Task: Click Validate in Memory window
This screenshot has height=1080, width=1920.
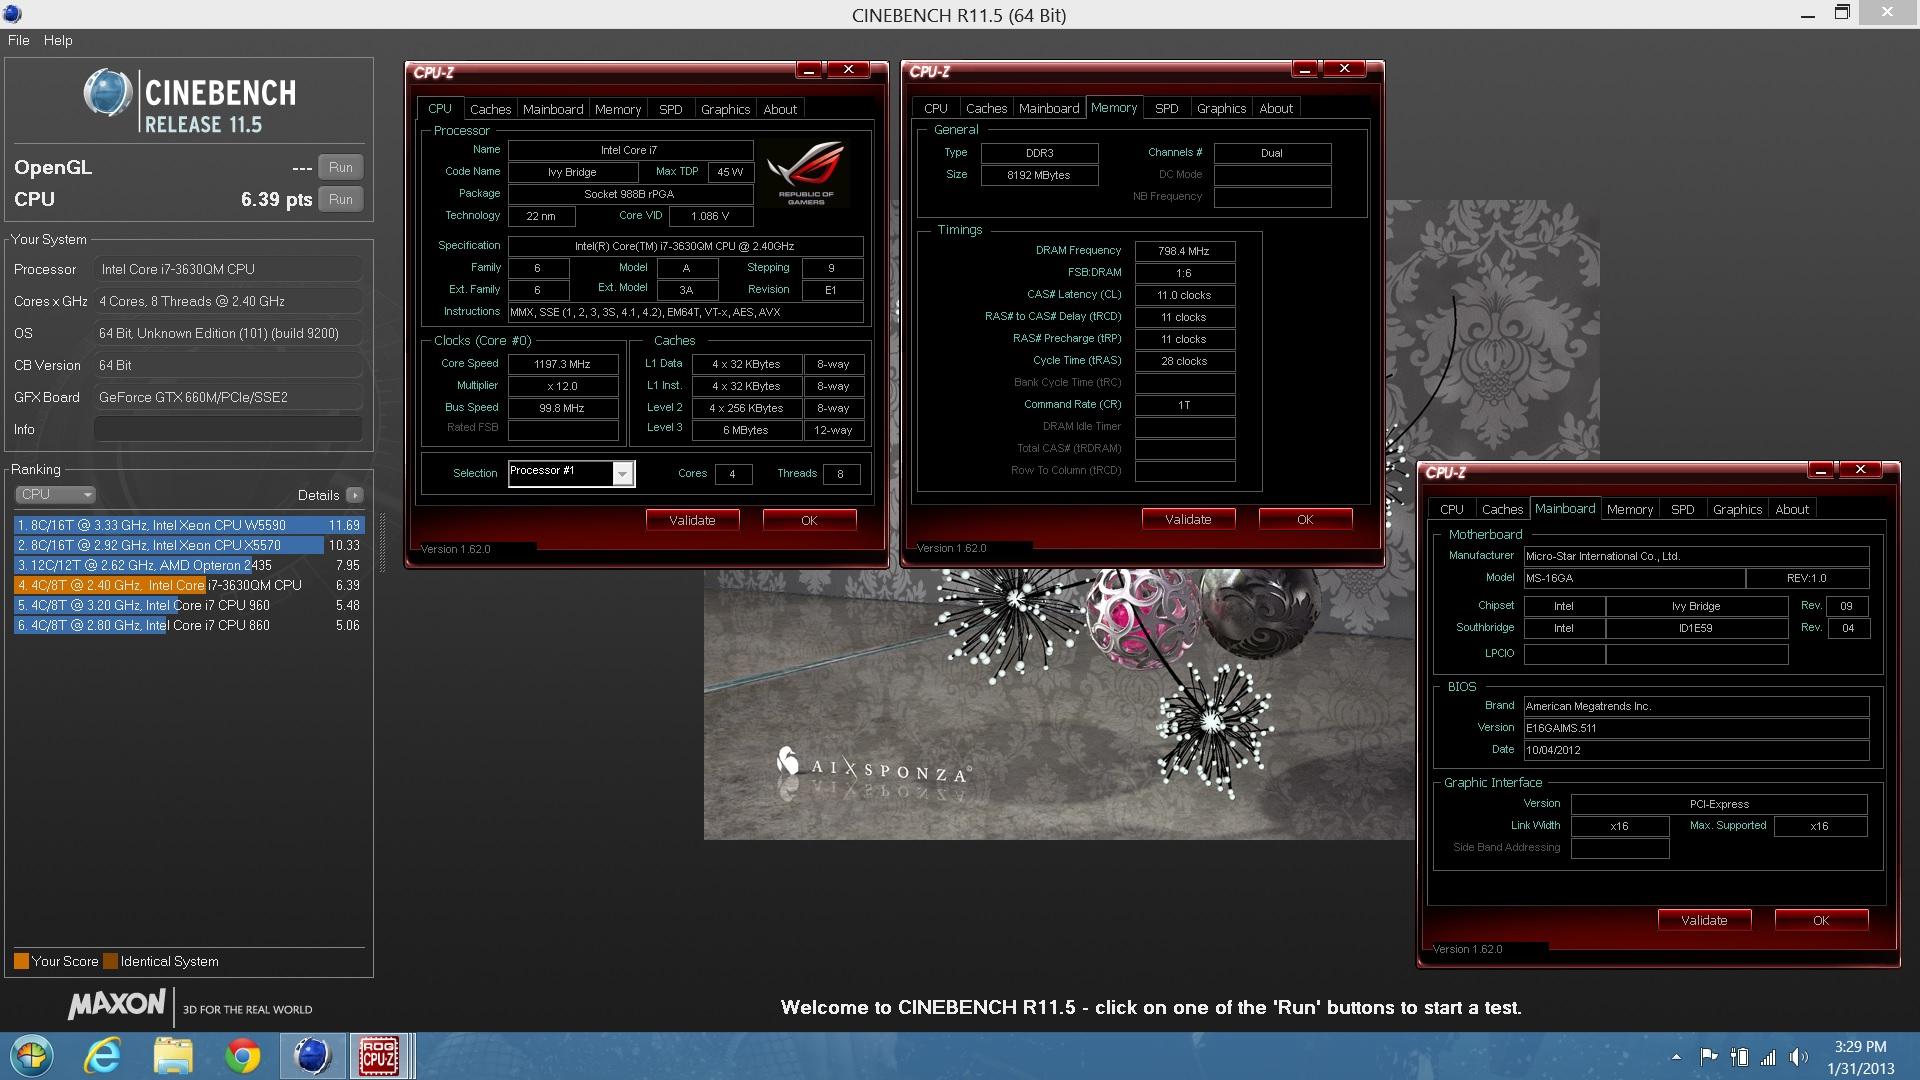Action: [1188, 519]
